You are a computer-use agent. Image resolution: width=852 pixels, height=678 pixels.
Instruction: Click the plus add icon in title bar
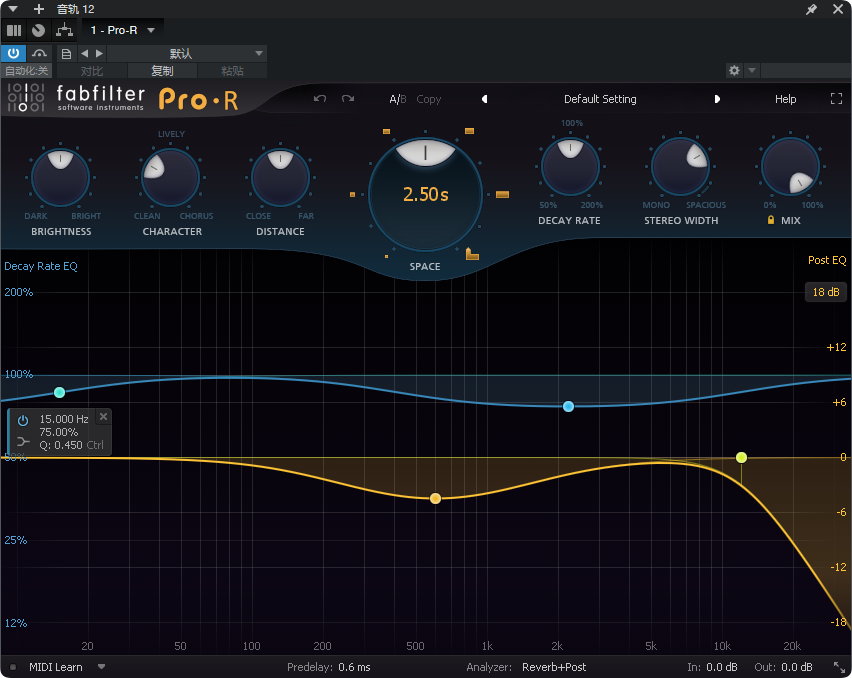click(39, 9)
